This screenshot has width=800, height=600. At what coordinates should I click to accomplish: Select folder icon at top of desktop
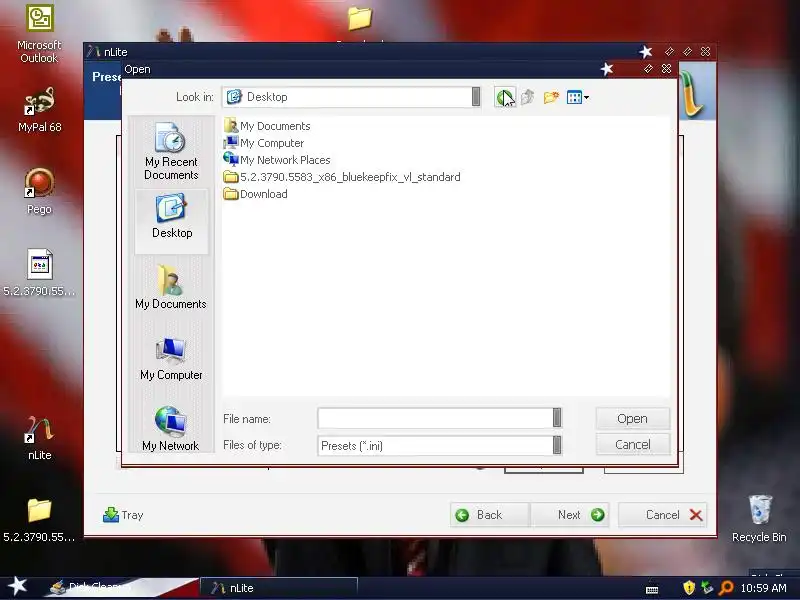[360, 19]
